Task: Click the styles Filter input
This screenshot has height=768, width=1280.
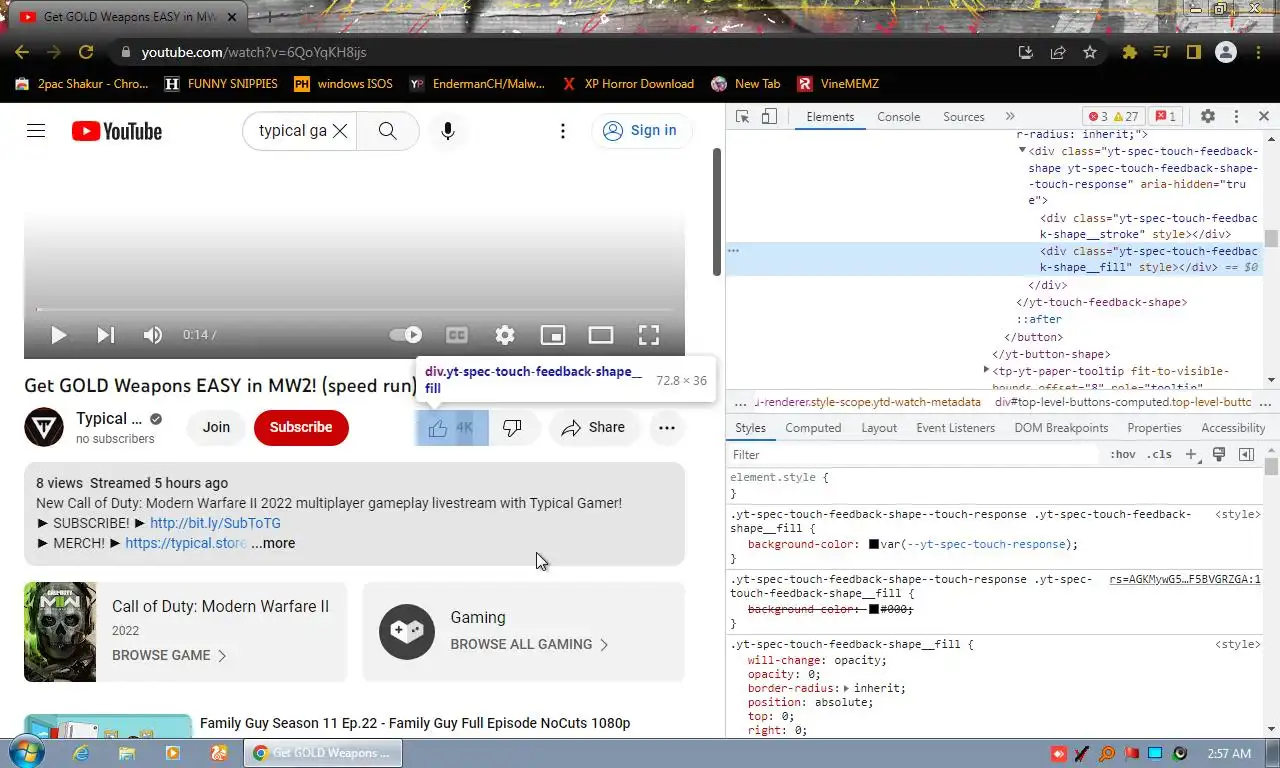Action: click(x=913, y=455)
